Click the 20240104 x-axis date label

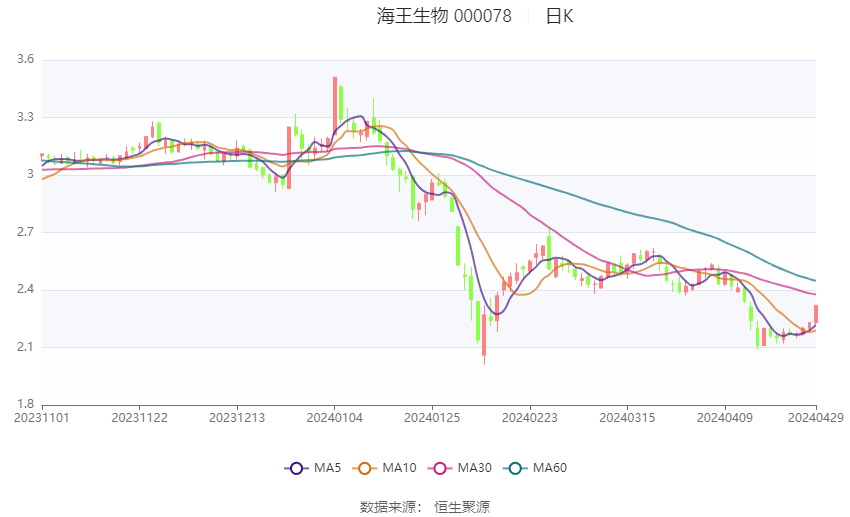[334, 418]
